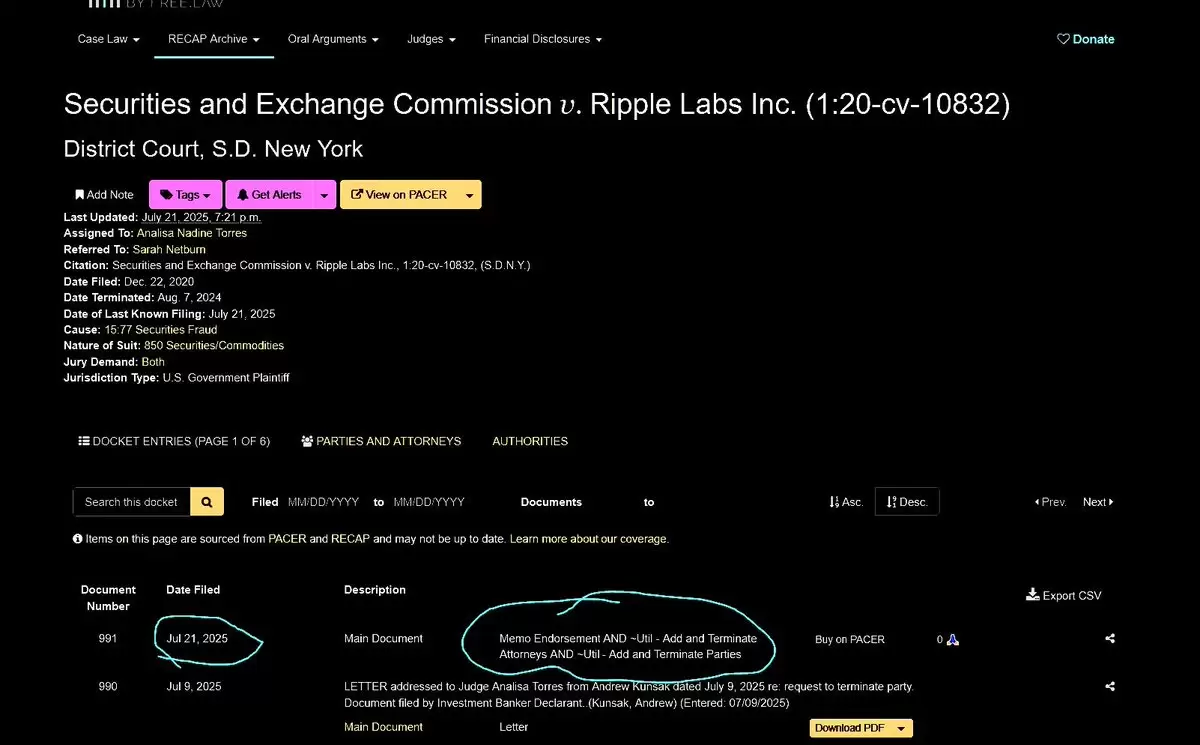Click the magnifier search docket button
Screen dimensions: 1200x745
[x=207, y=502]
